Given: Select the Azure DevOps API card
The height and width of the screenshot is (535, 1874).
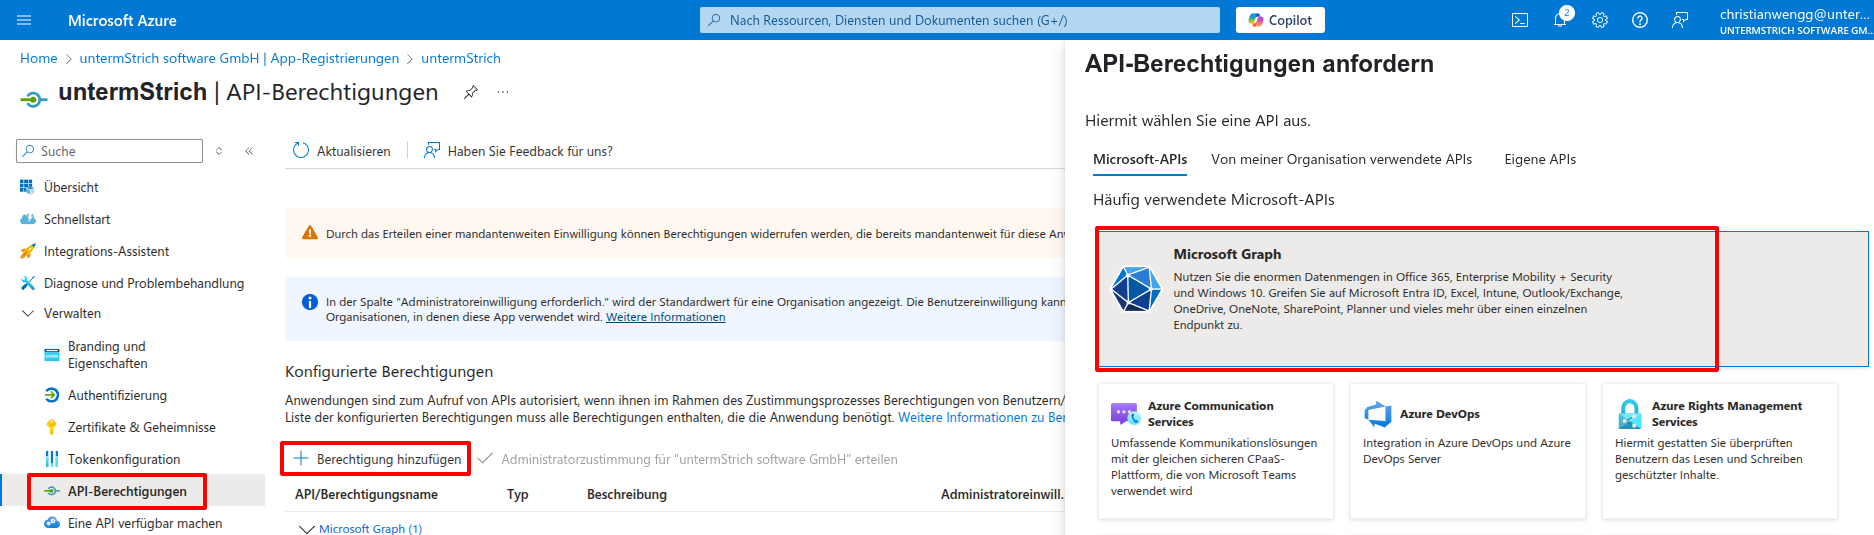Looking at the screenshot, I should point(1466,450).
